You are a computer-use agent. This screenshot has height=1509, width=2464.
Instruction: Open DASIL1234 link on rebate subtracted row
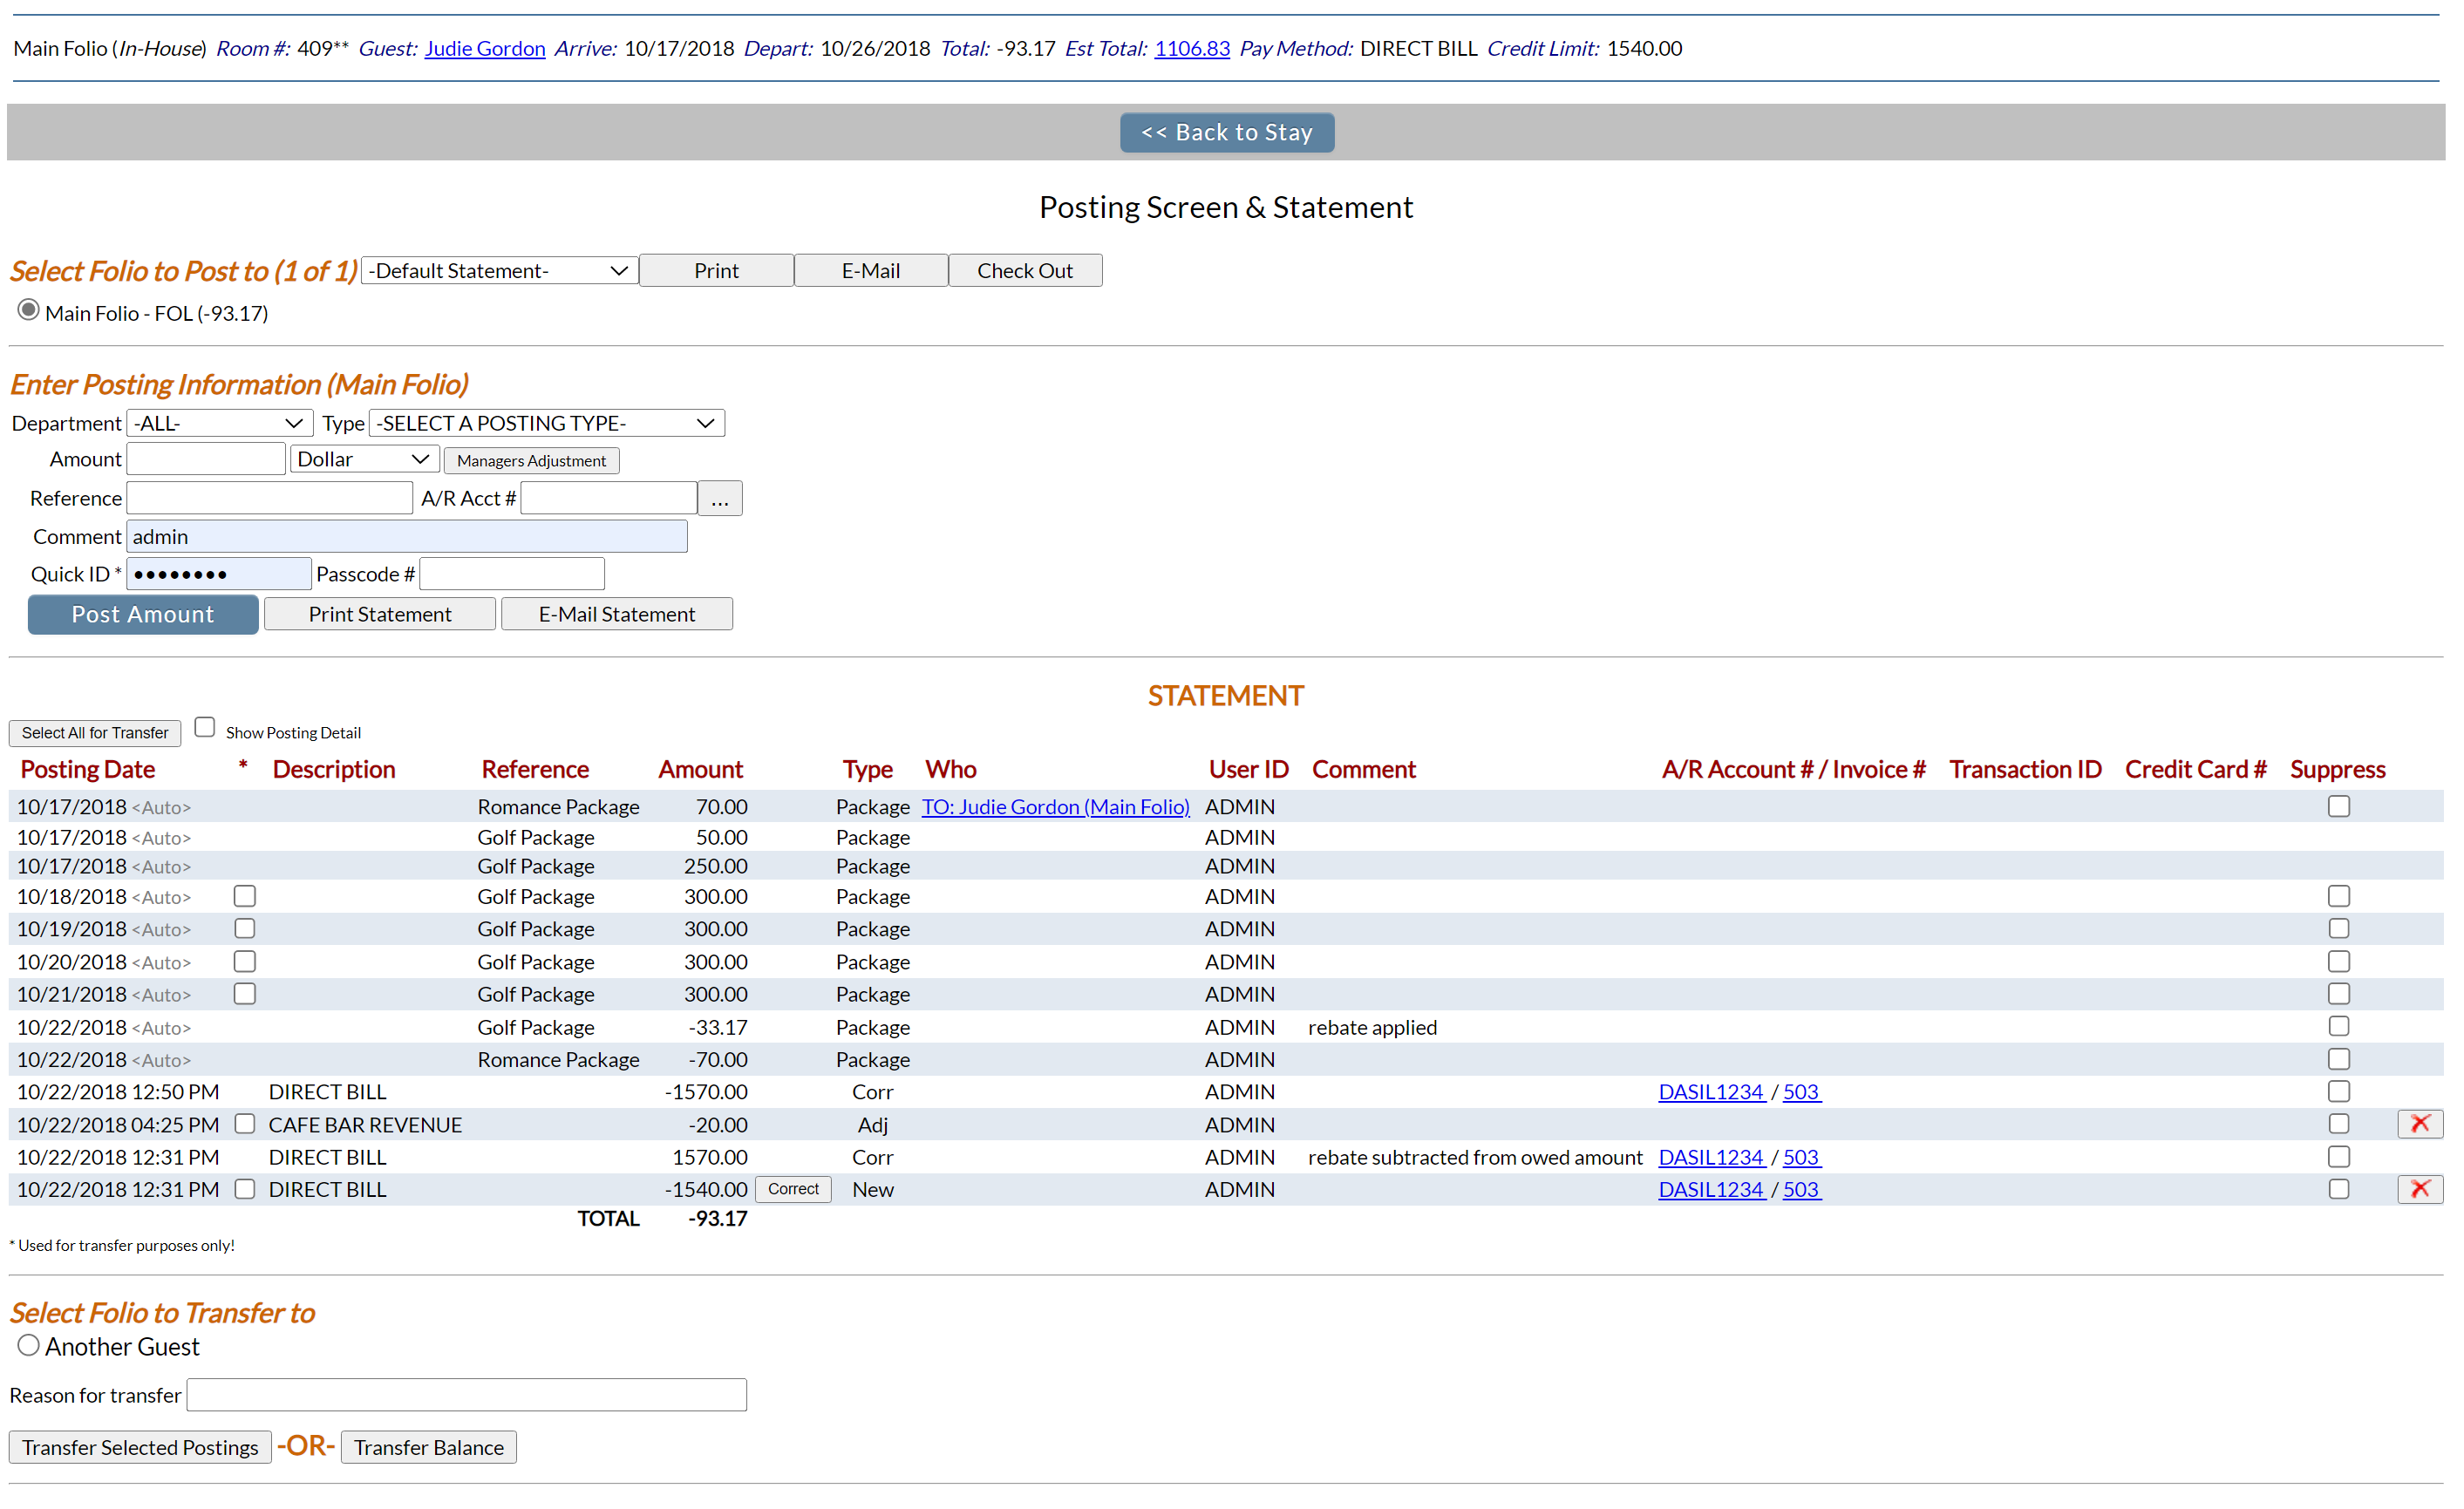(1711, 1157)
